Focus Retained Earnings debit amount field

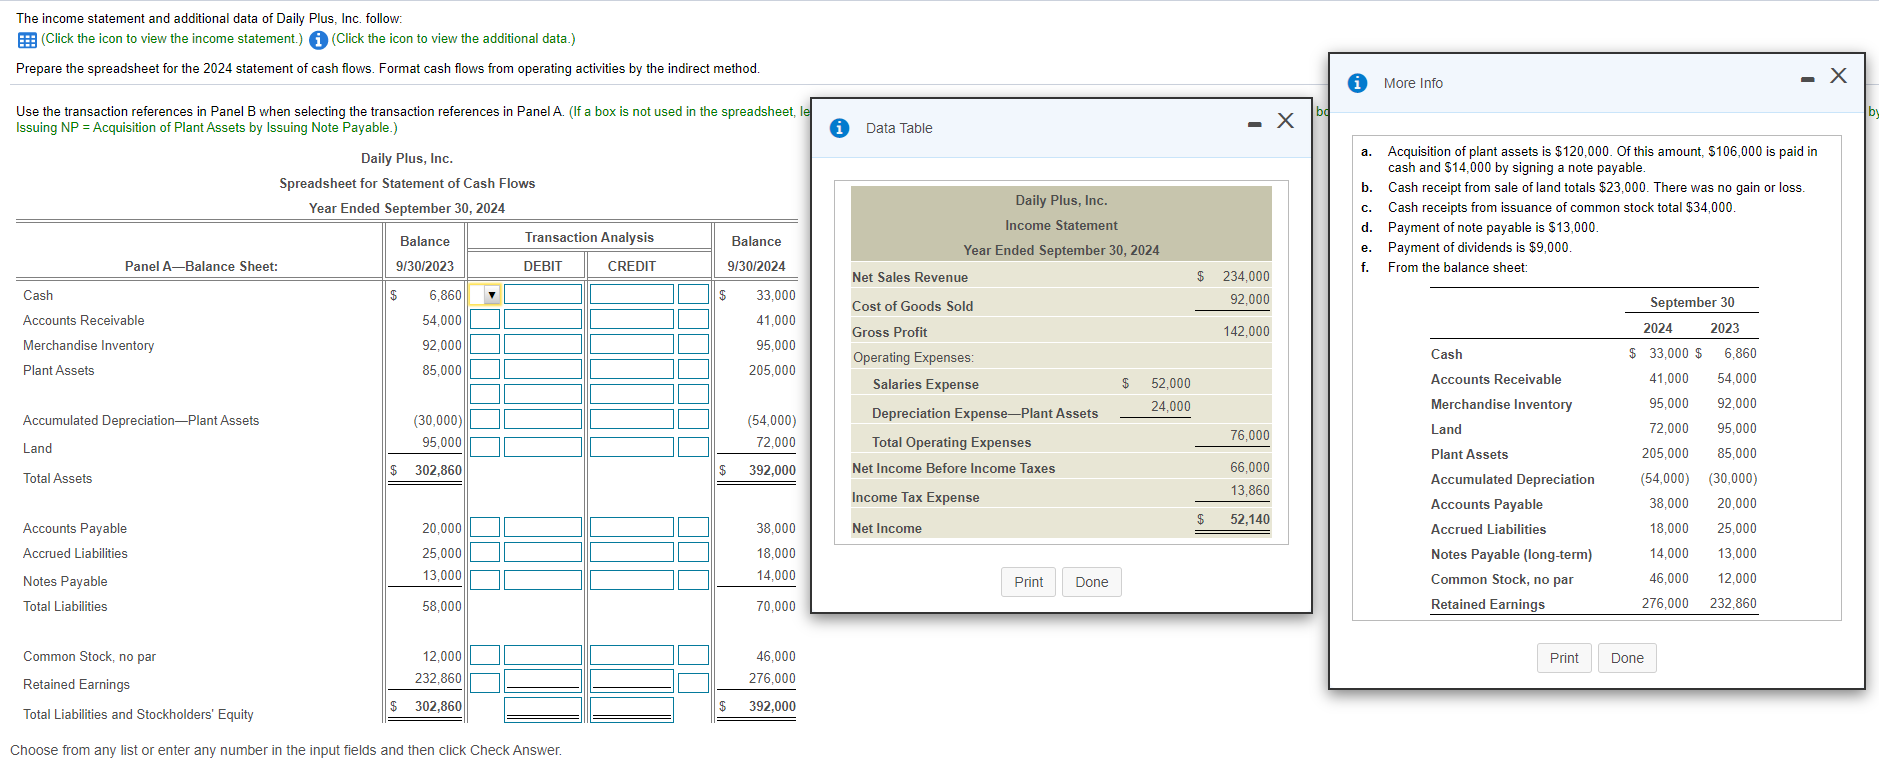coord(543,680)
